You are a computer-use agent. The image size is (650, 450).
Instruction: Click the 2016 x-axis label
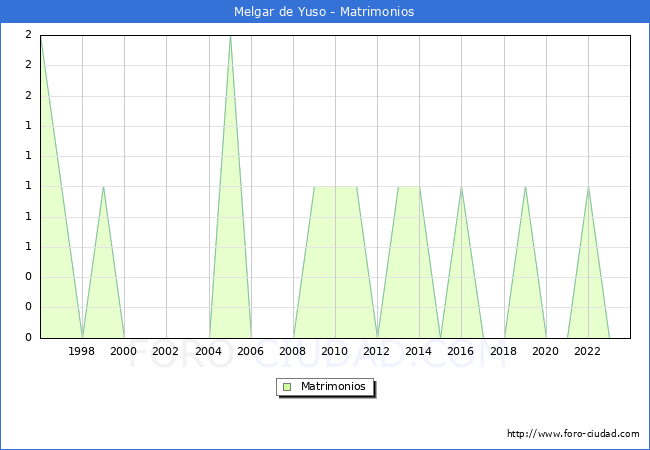[x=461, y=351]
